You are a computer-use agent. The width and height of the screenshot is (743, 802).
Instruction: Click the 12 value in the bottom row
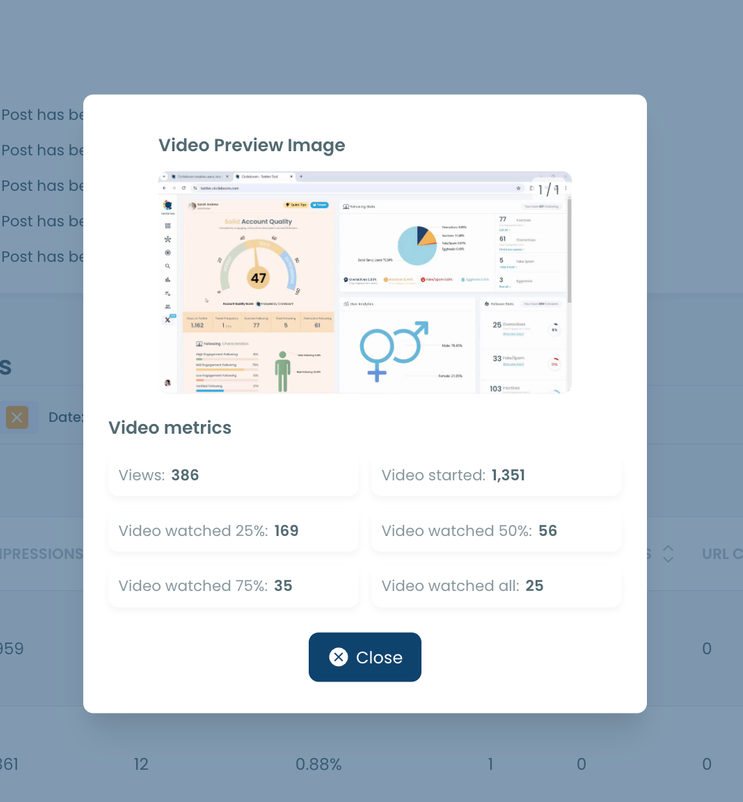click(x=141, y=764)
